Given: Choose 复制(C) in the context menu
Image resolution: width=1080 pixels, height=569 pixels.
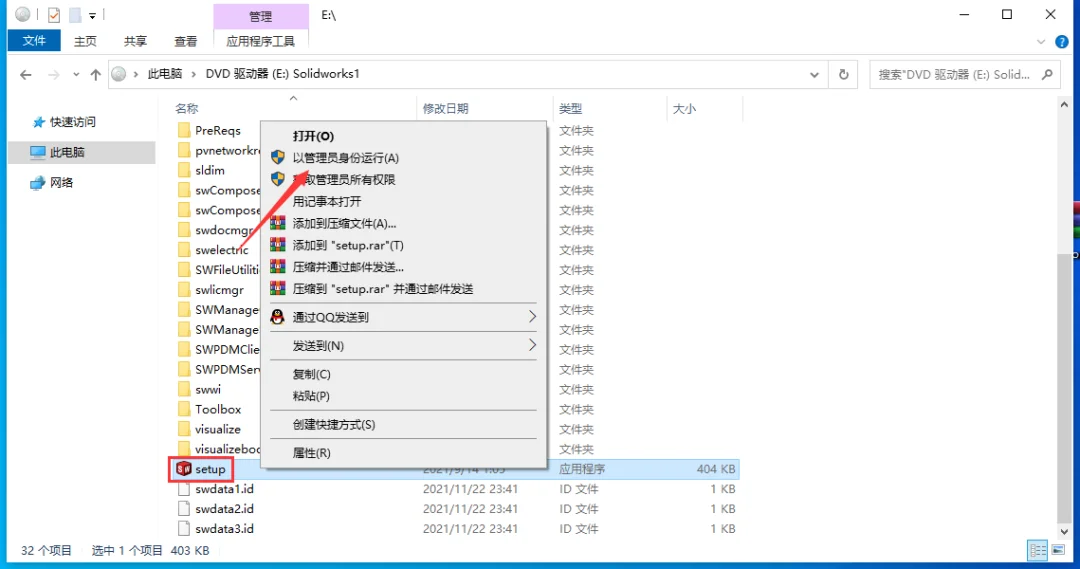Looking at the screenshot, I should point(403,374).
